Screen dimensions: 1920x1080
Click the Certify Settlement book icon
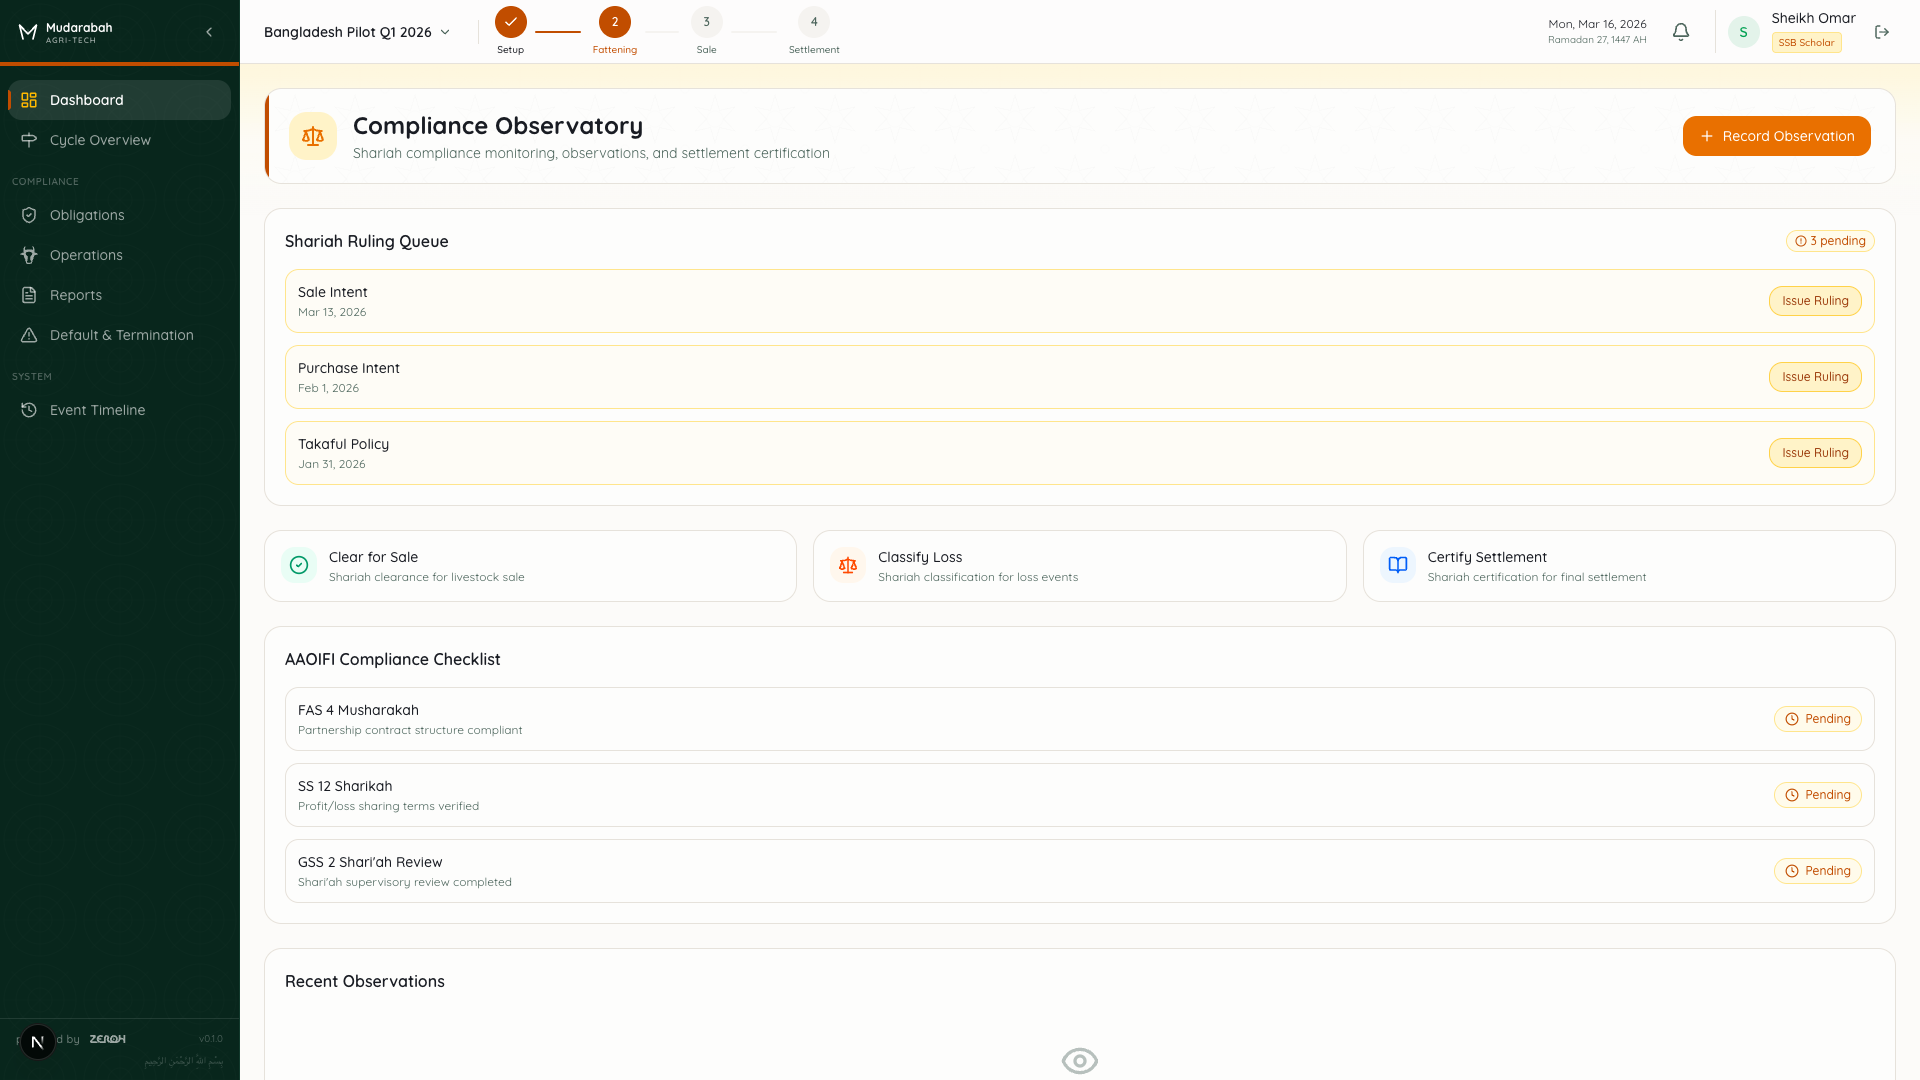coord(1397,565)
